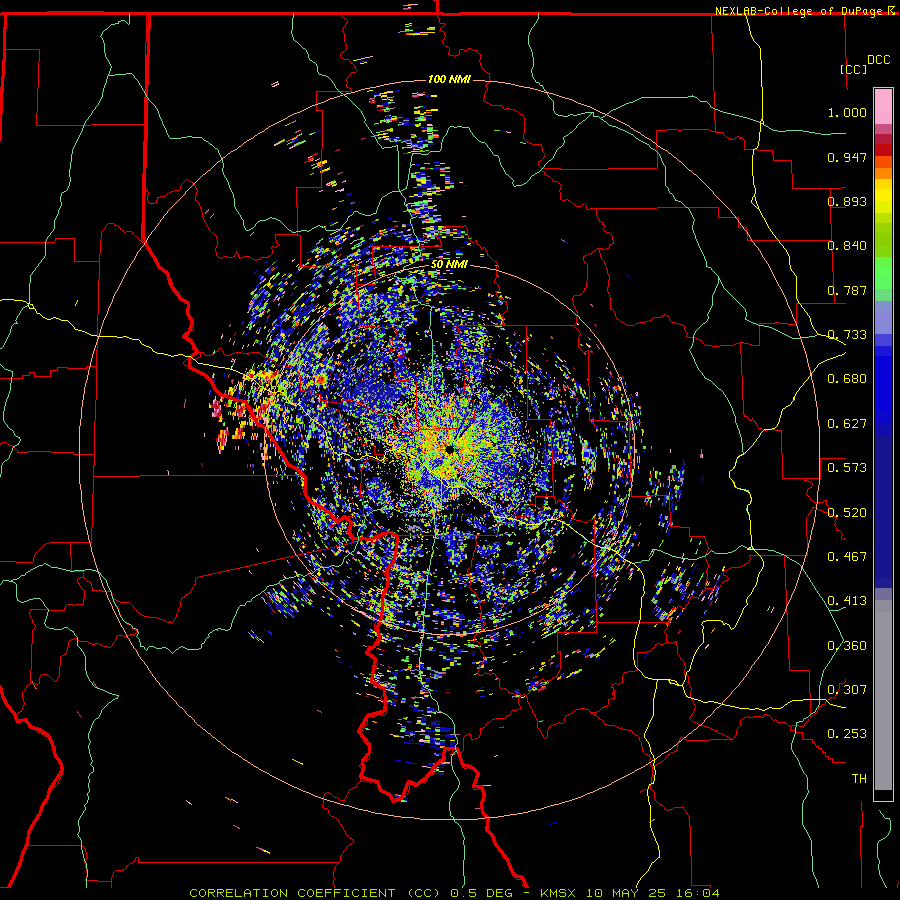The height and width of the screenshot is (900, 900).
Task: Click the 0.787 scale value
Action: point(847,290)
